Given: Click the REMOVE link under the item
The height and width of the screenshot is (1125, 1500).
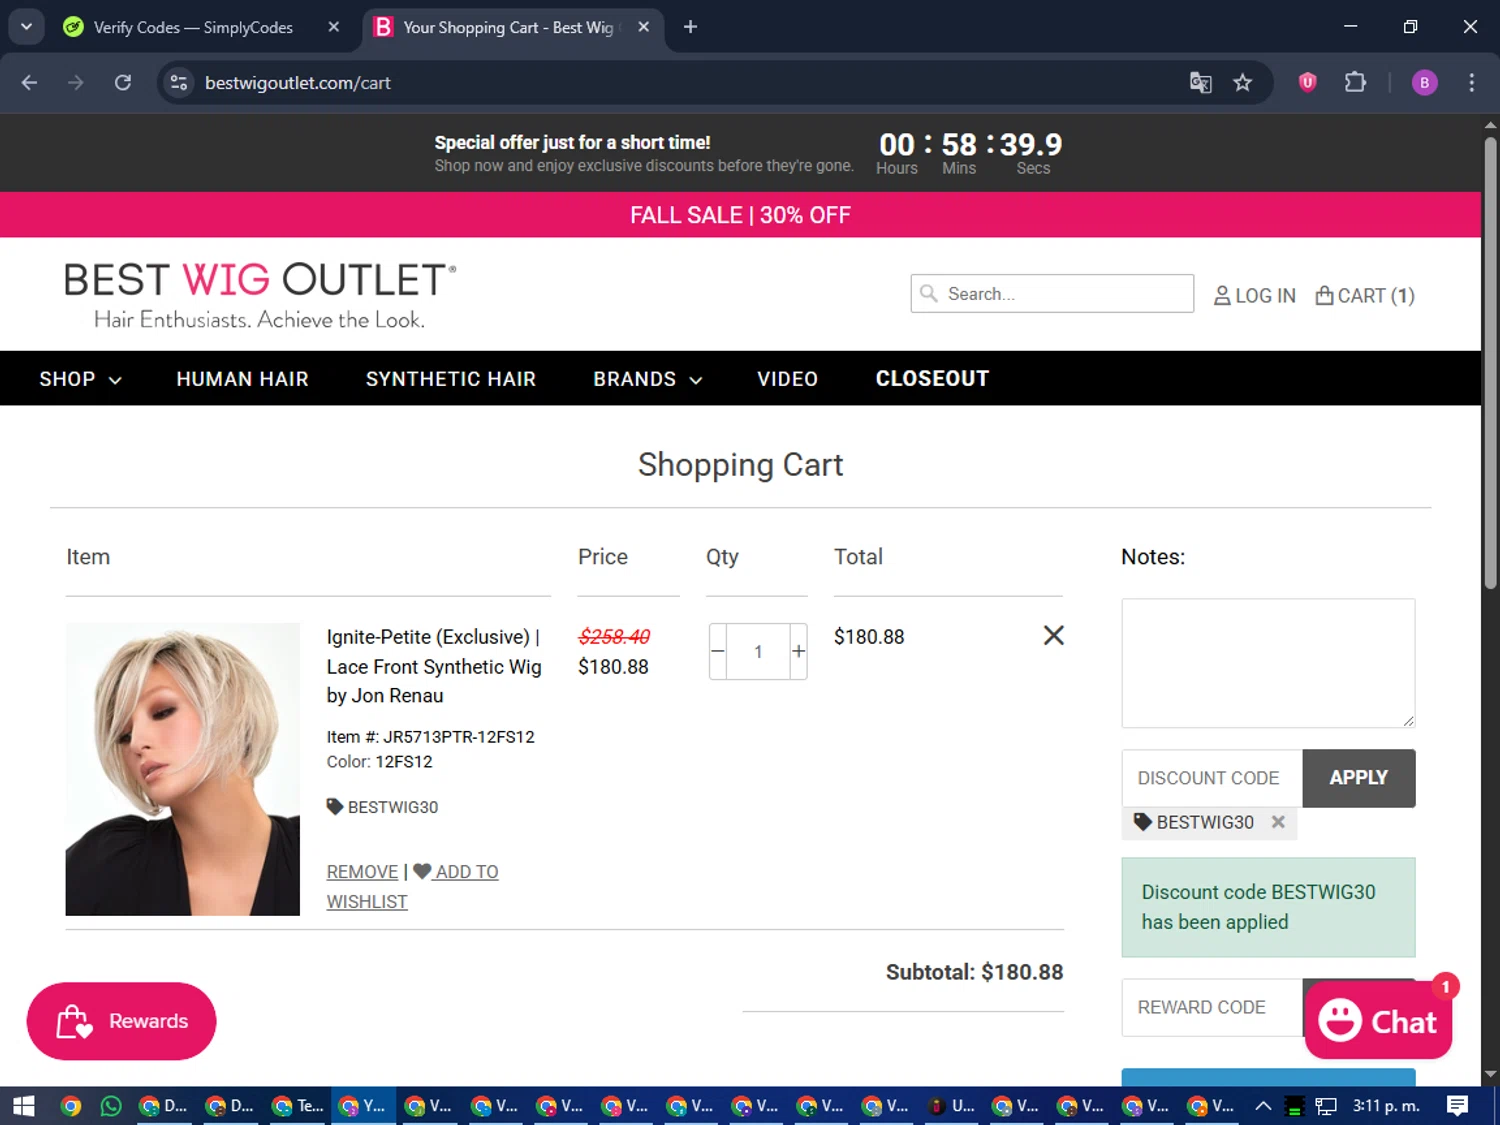Looking at the screenshot, I should click(362, 872).
